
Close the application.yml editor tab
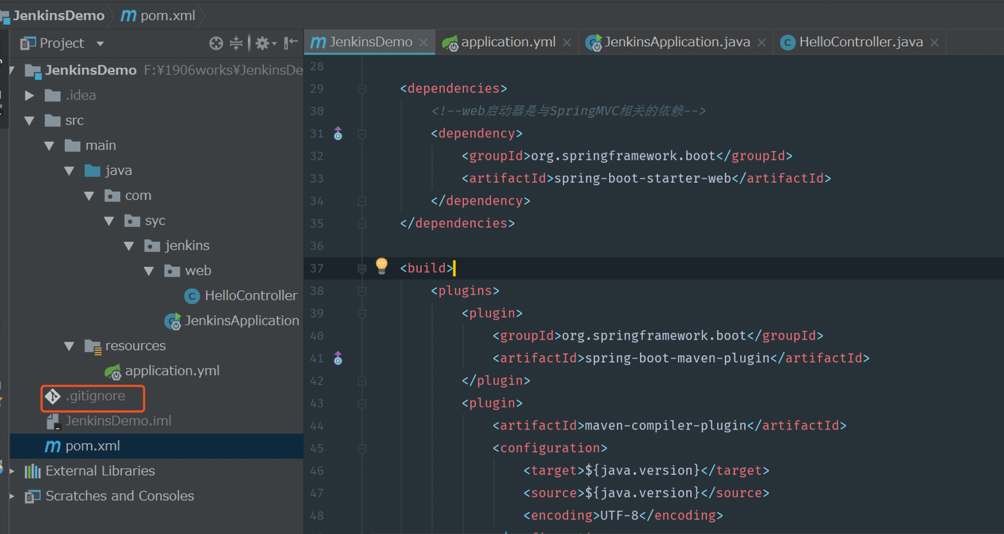[x=567, y=43]
